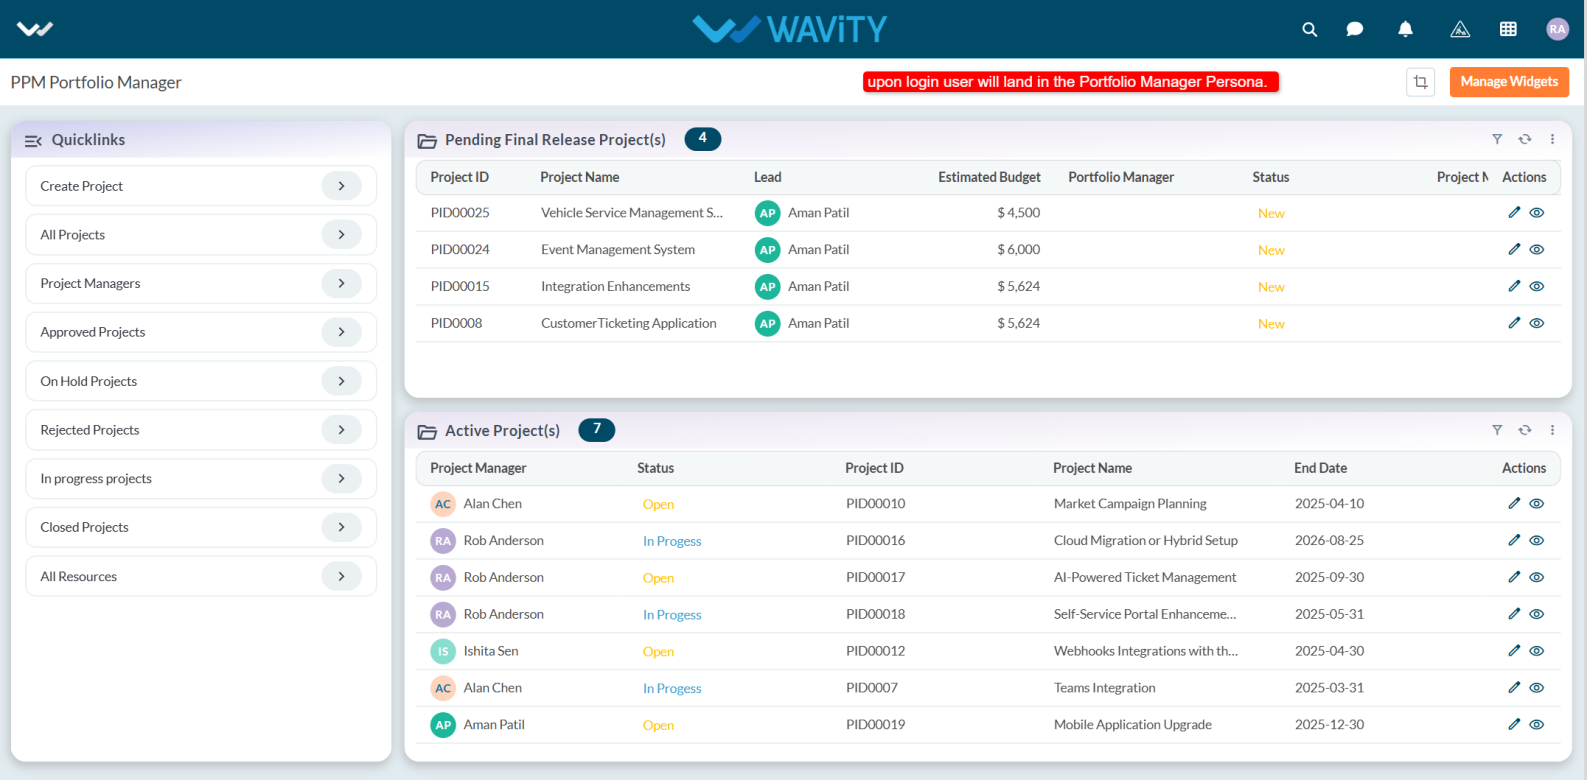The image size is (1587, 780).
Task: Edit project PID0008 with pencil icon
Action: click(x=1514, y=322)
